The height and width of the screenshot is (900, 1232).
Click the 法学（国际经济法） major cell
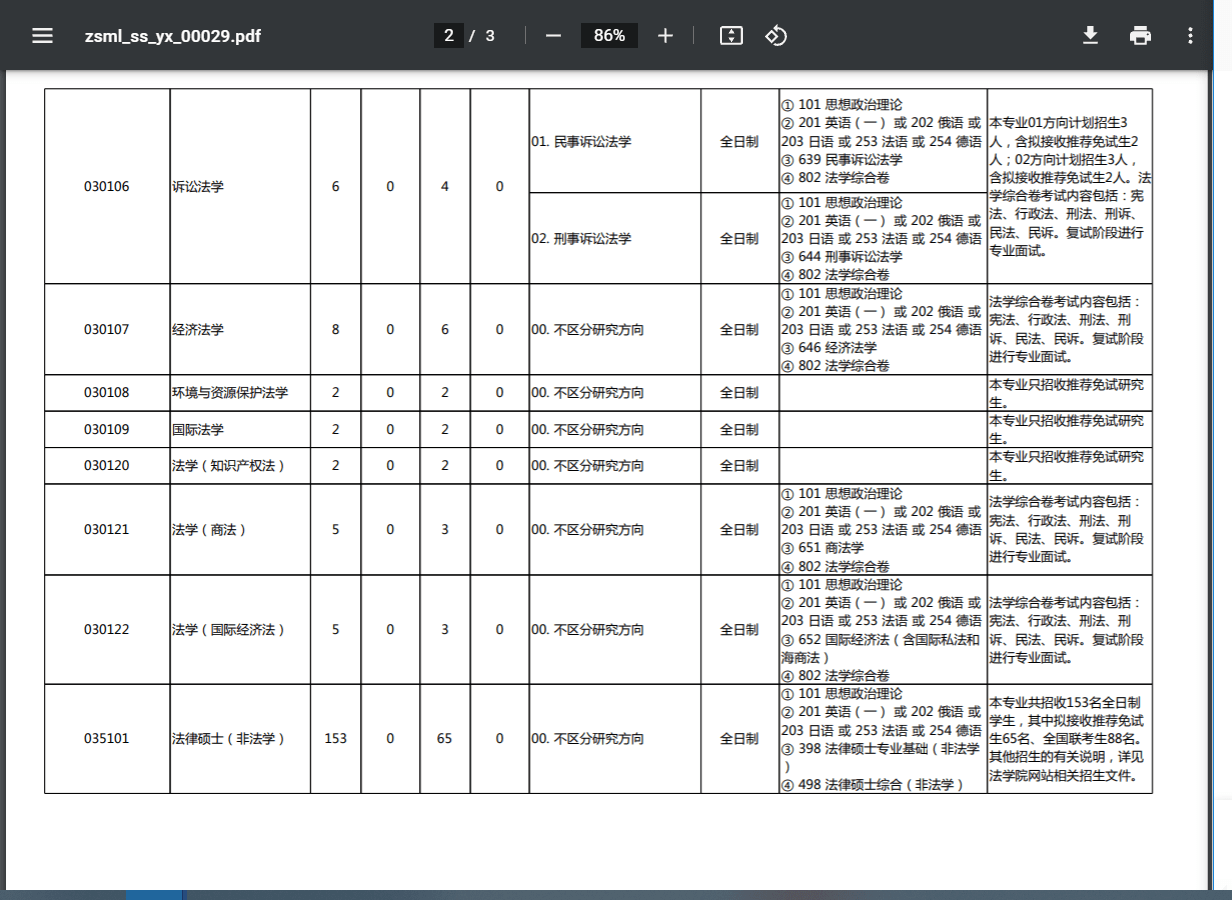pos(229,630)
